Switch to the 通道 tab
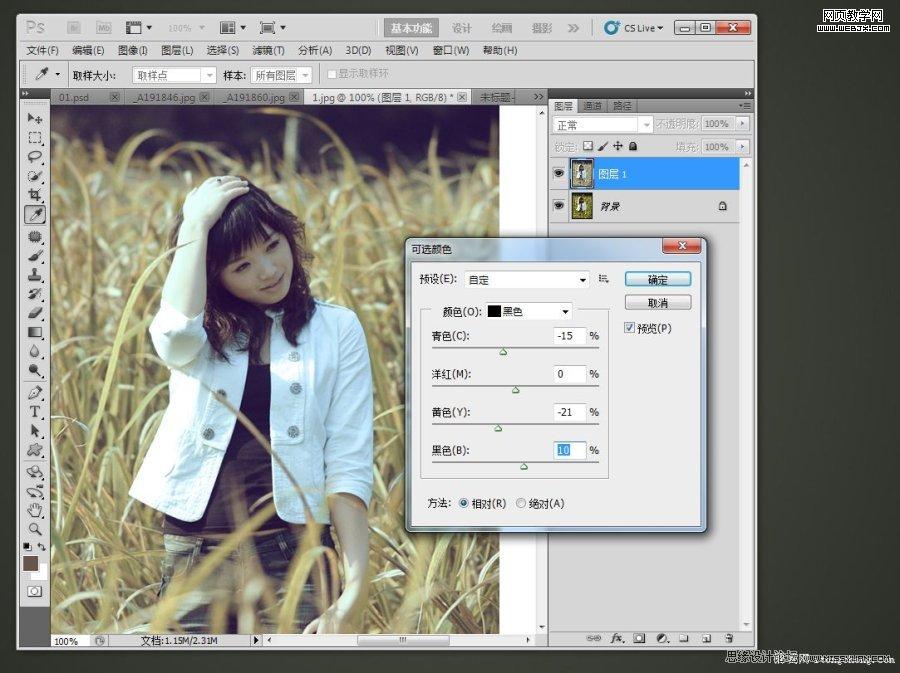The image size is (900, 673). click(592, 106)
